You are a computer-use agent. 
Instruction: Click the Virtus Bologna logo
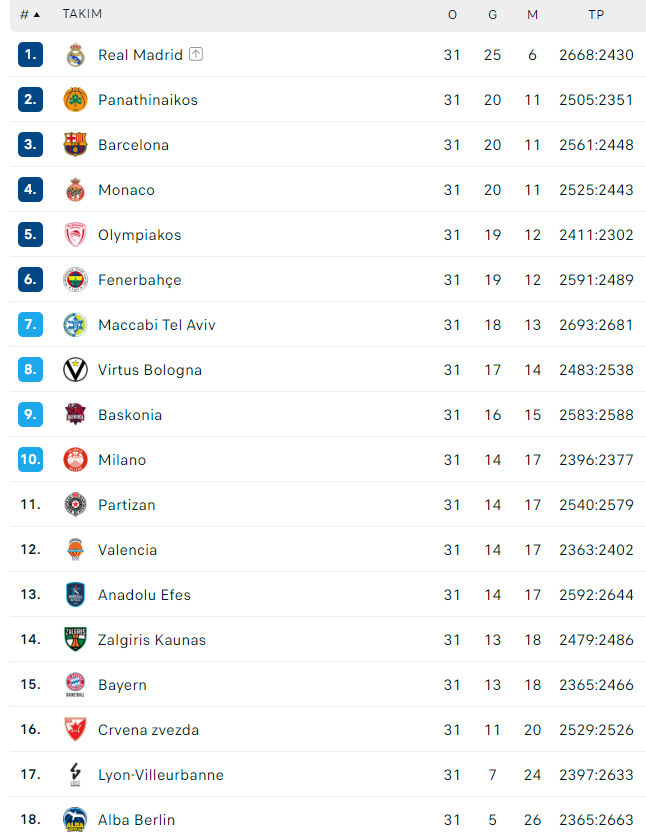coord(76,370)
